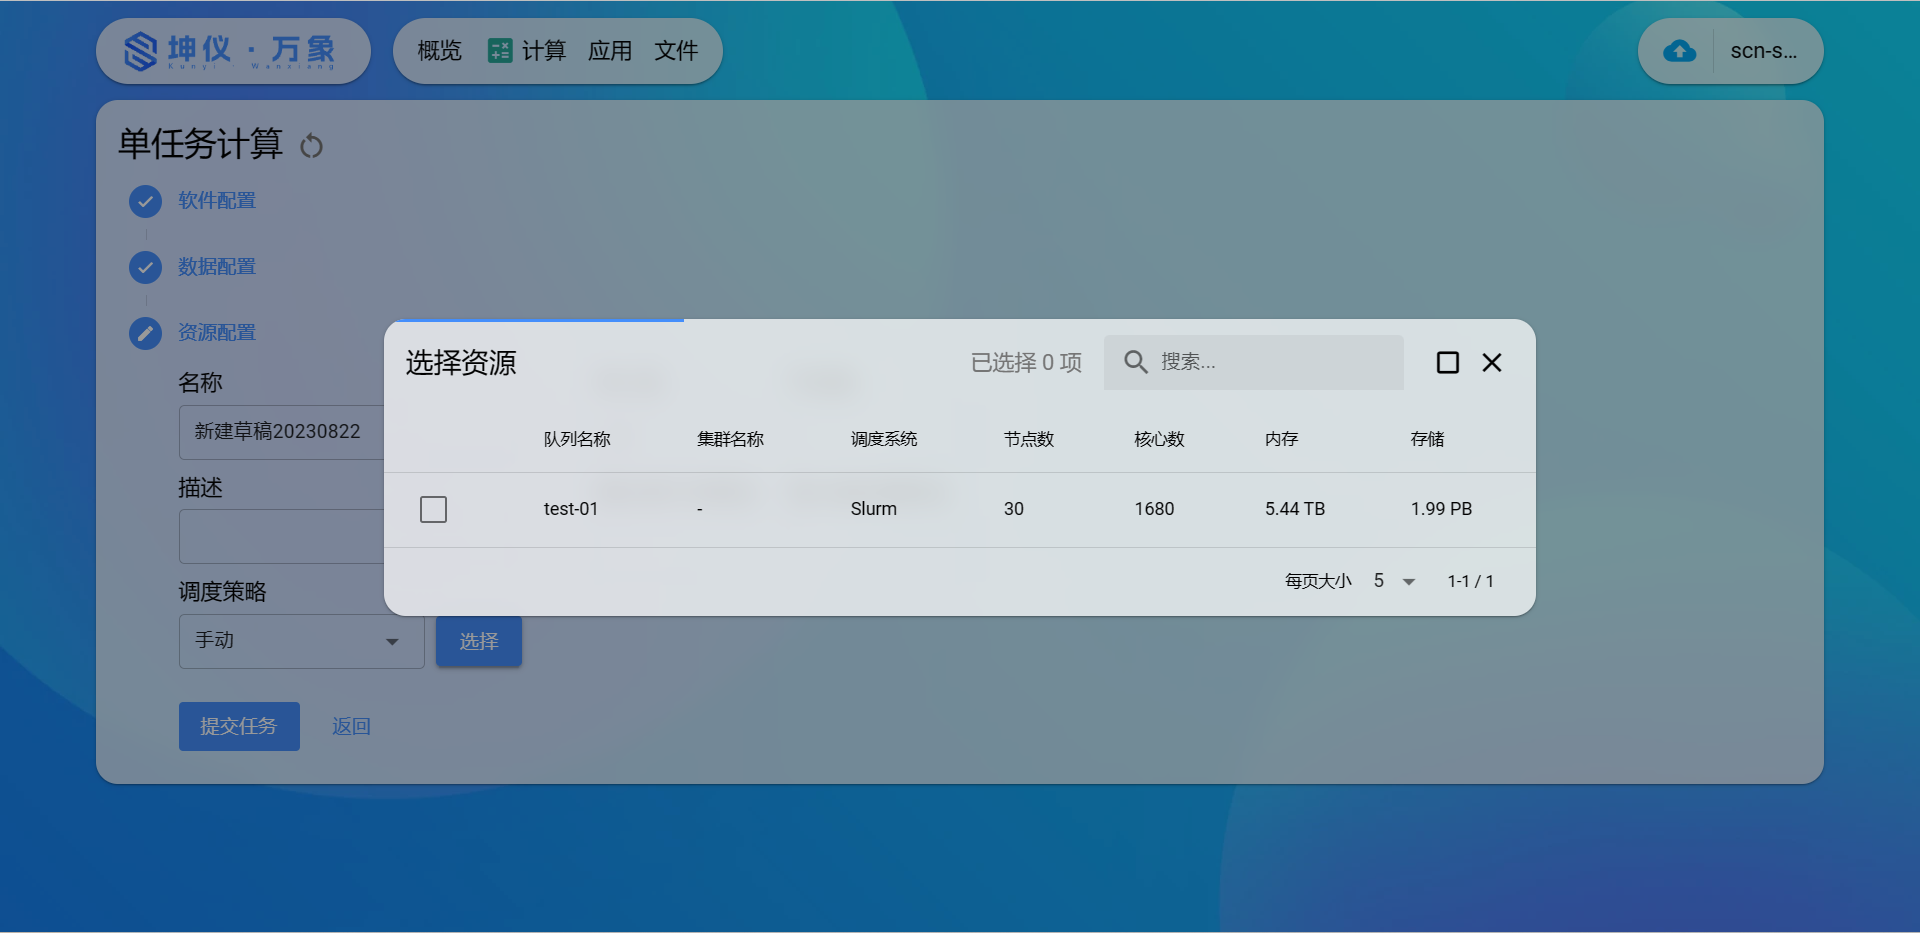Click the refresh icon beside 单任务计算

click(312, 146)
